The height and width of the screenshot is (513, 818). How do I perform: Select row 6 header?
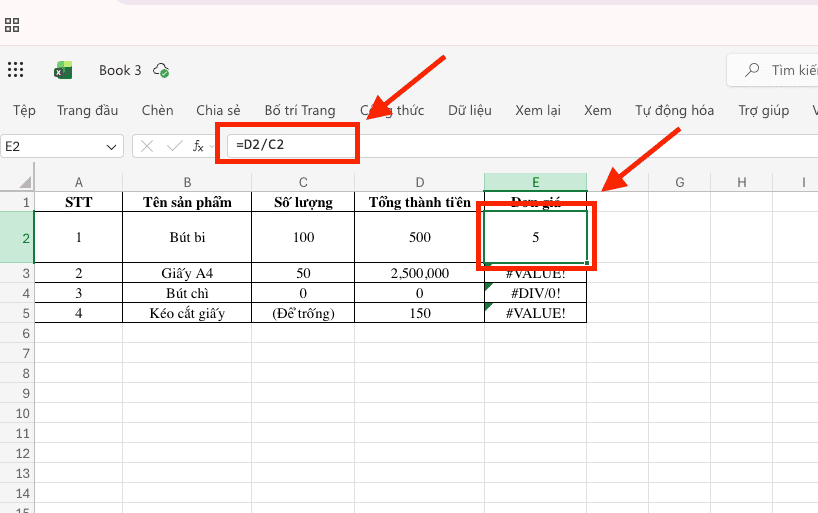coord(17,333)
